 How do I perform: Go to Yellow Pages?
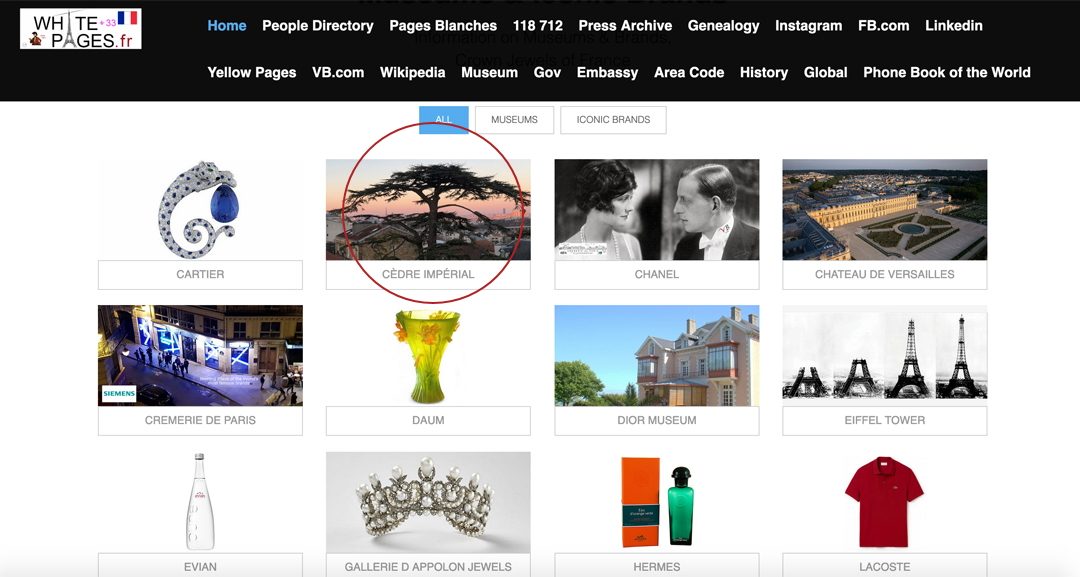coord(251,72)
